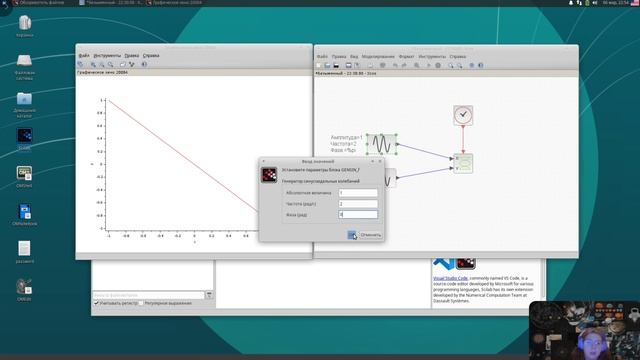The image size is (640, 360).
Task: Click the Open diagram icon in Xcos toolbar
Action: [327, 65]
